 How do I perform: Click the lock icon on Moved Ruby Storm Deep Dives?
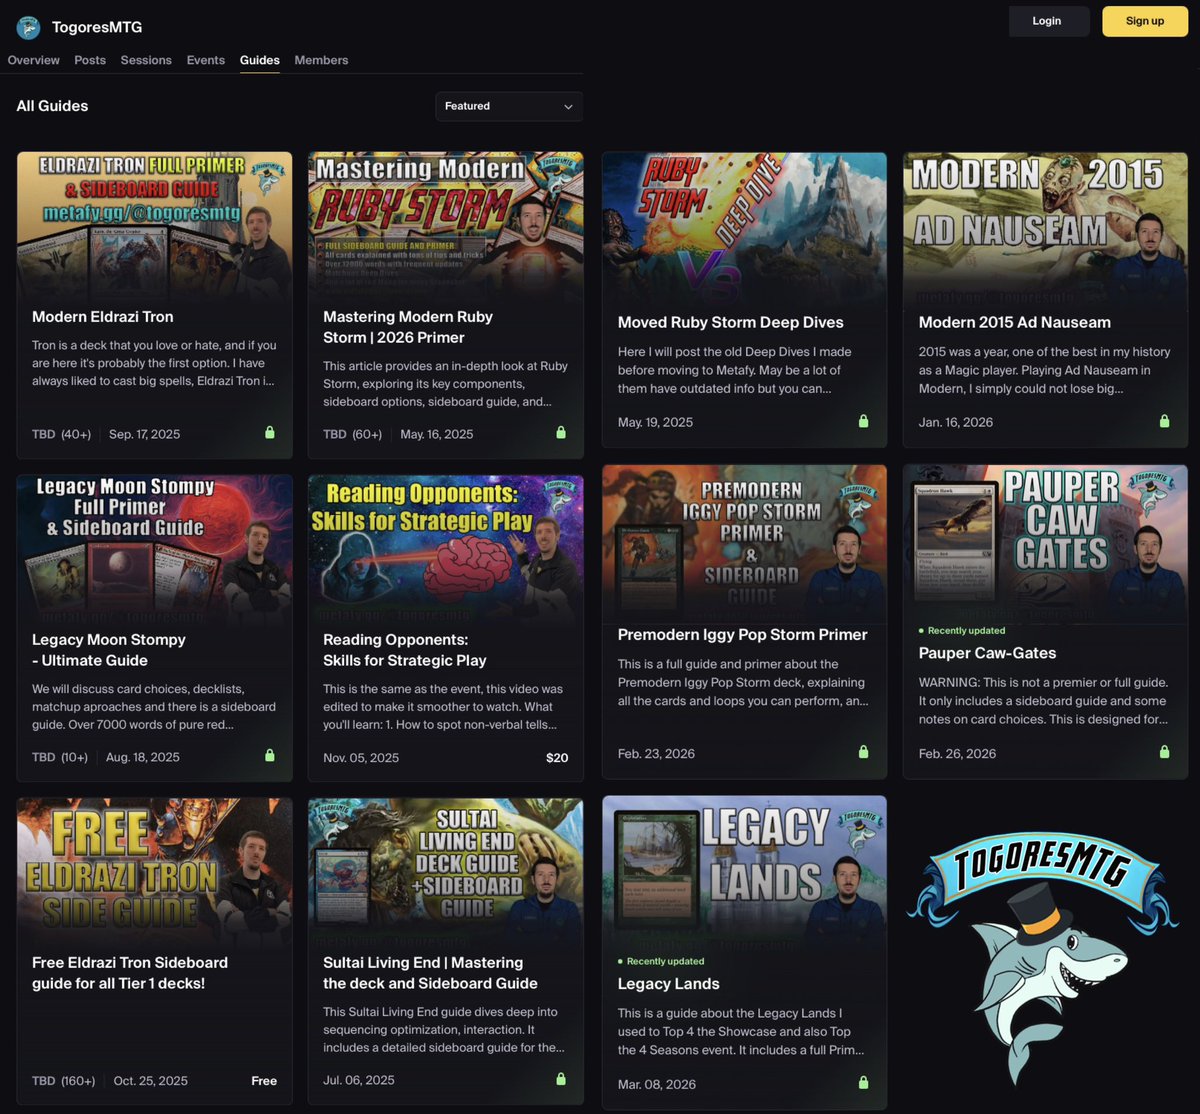point(864,421)
